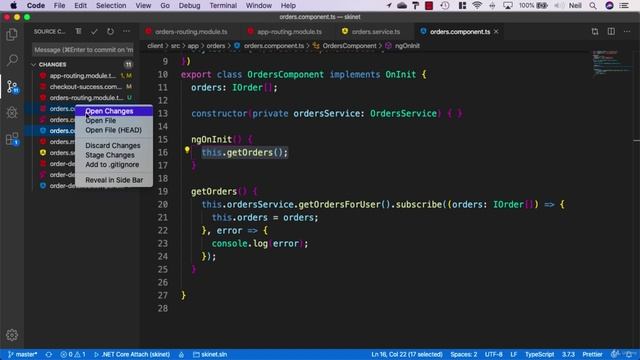Change Spaces: 2 indentation setting
Image resolution: width=640 pixels, height=360 pixels.
[464, 354]
